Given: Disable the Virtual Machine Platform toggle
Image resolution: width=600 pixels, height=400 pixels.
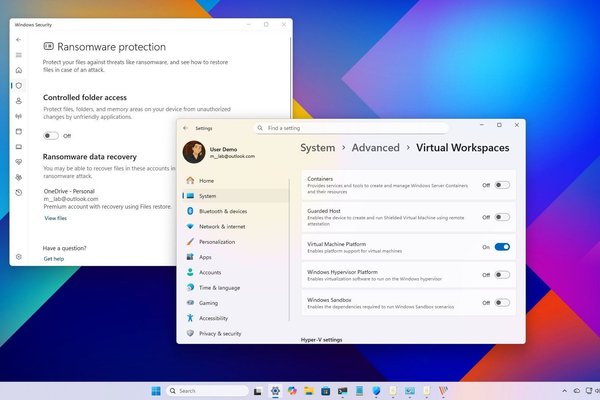Looking at the screenshot, I should [x=502, y=247].
